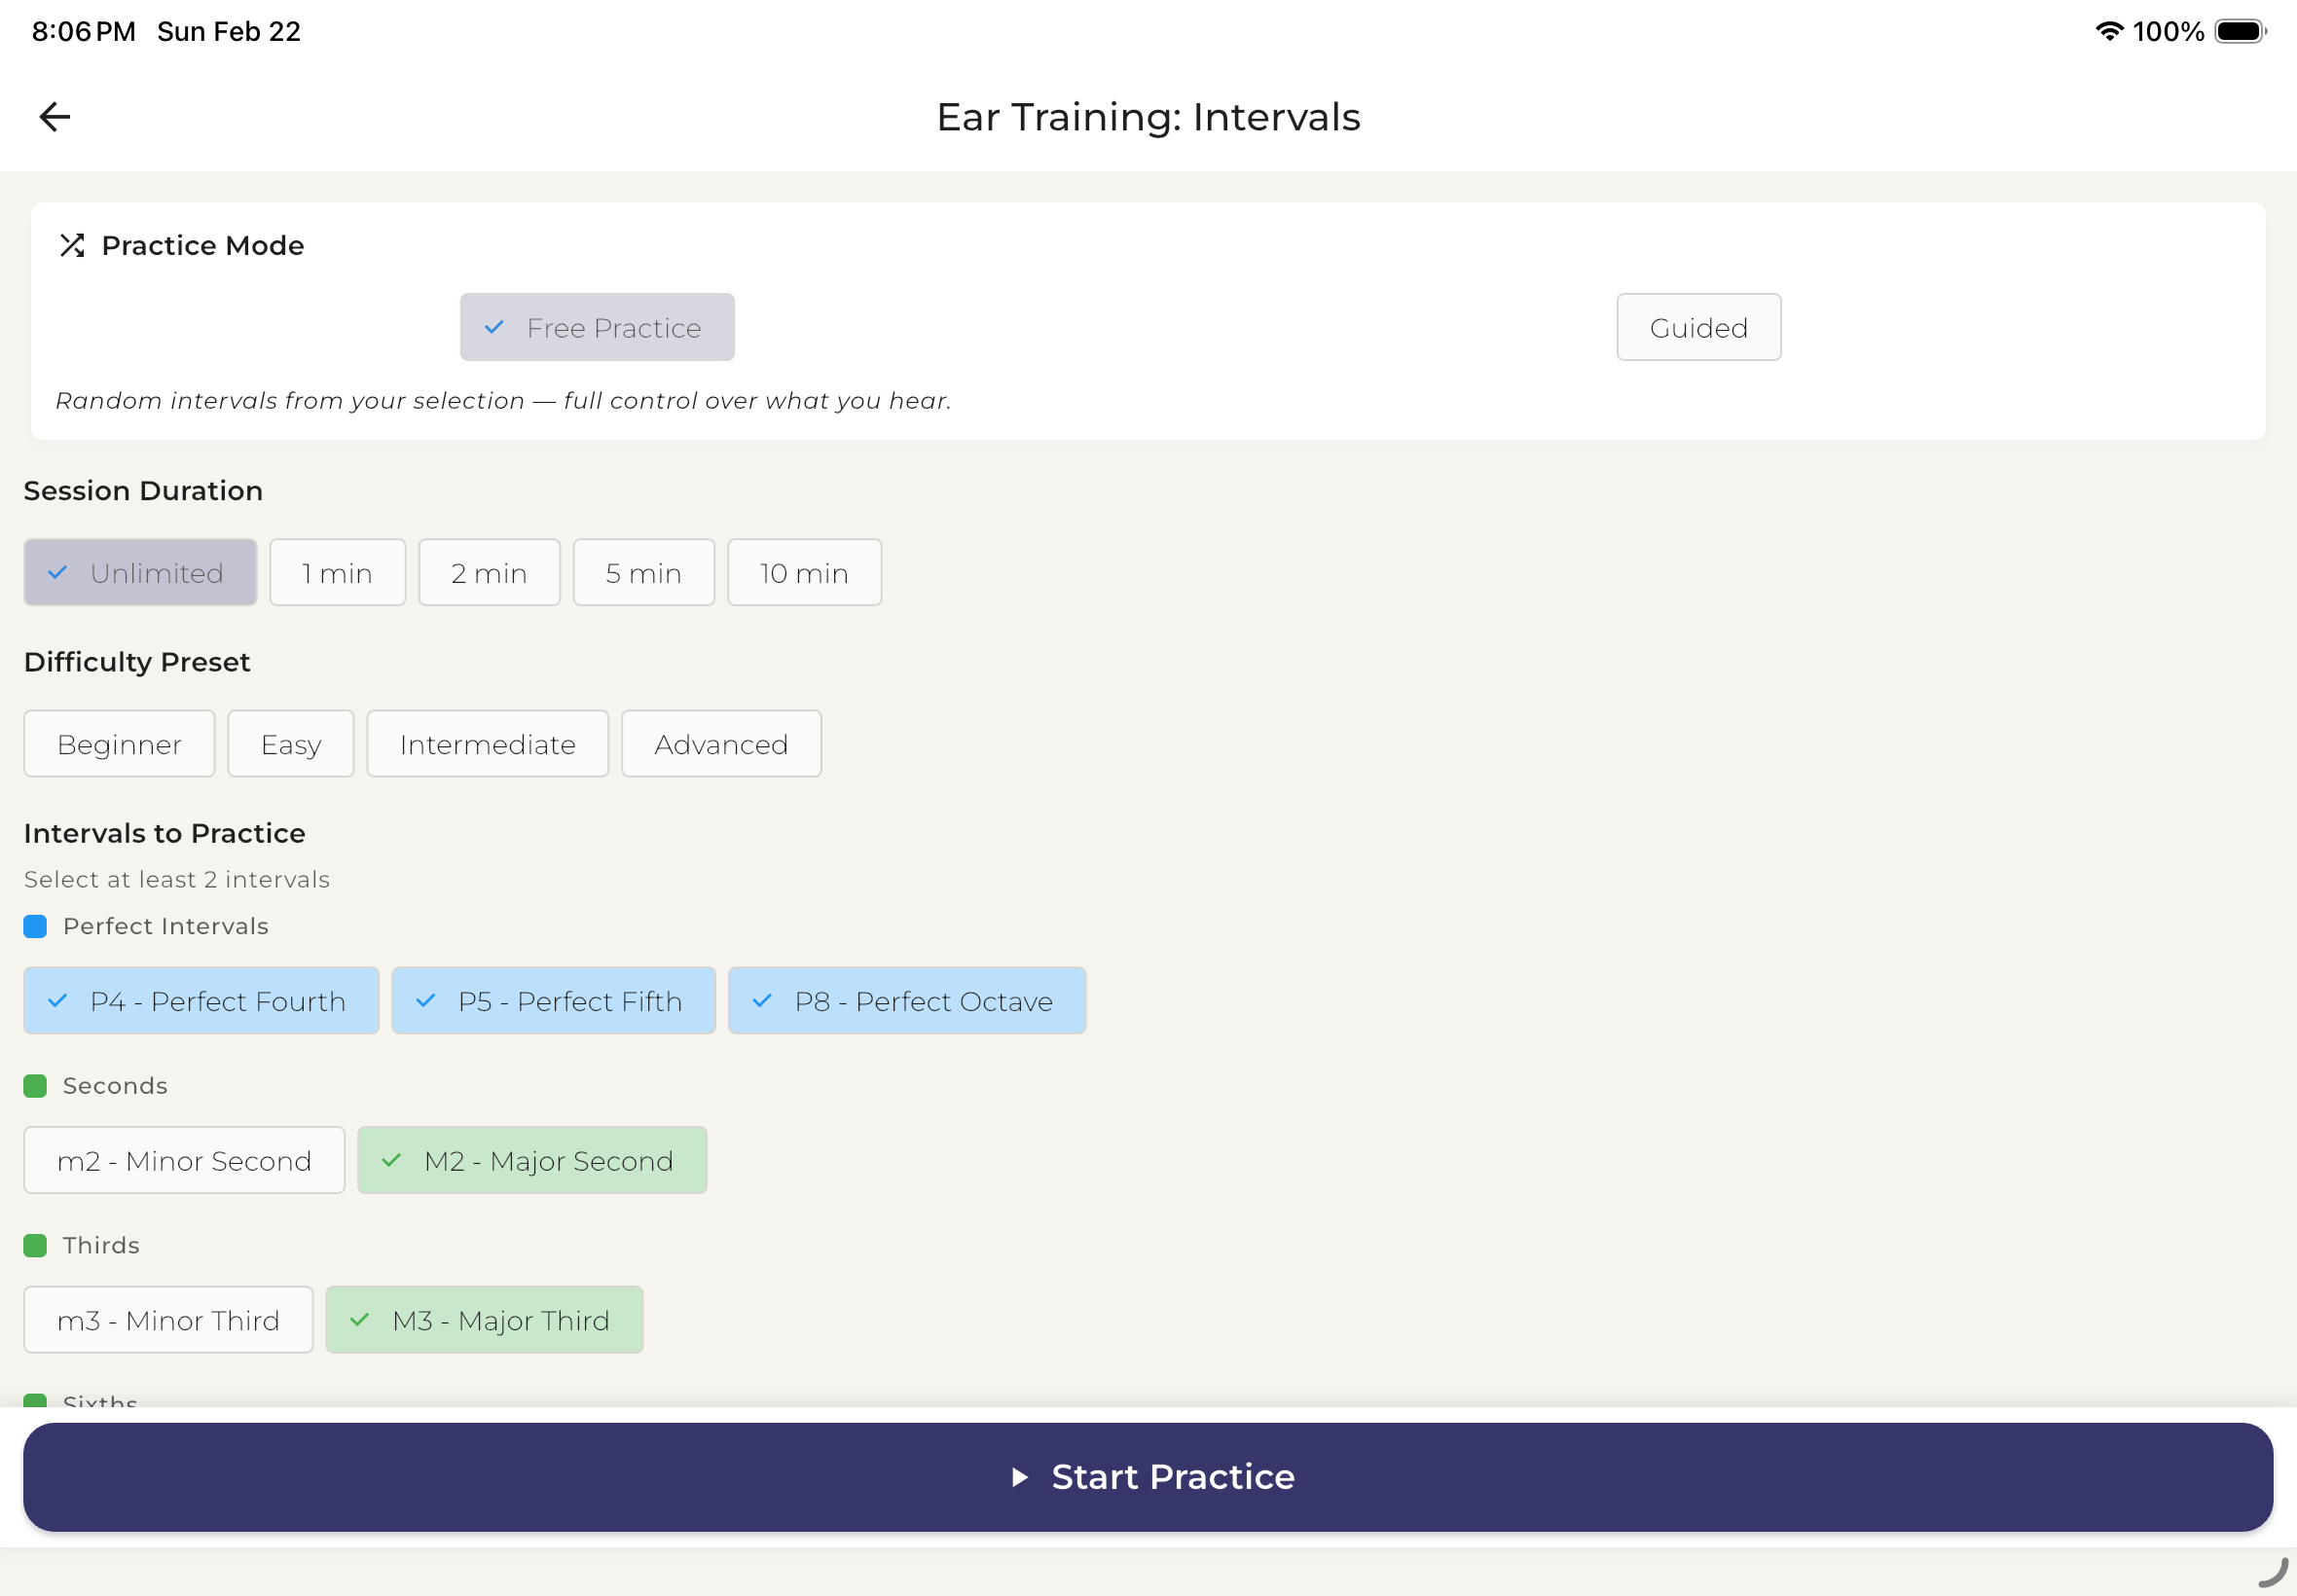Image resolution: width=2297 pixels, height=1596 pixels.
Task: Click the green Seconds category dot
Action: tap(35, 1085)
